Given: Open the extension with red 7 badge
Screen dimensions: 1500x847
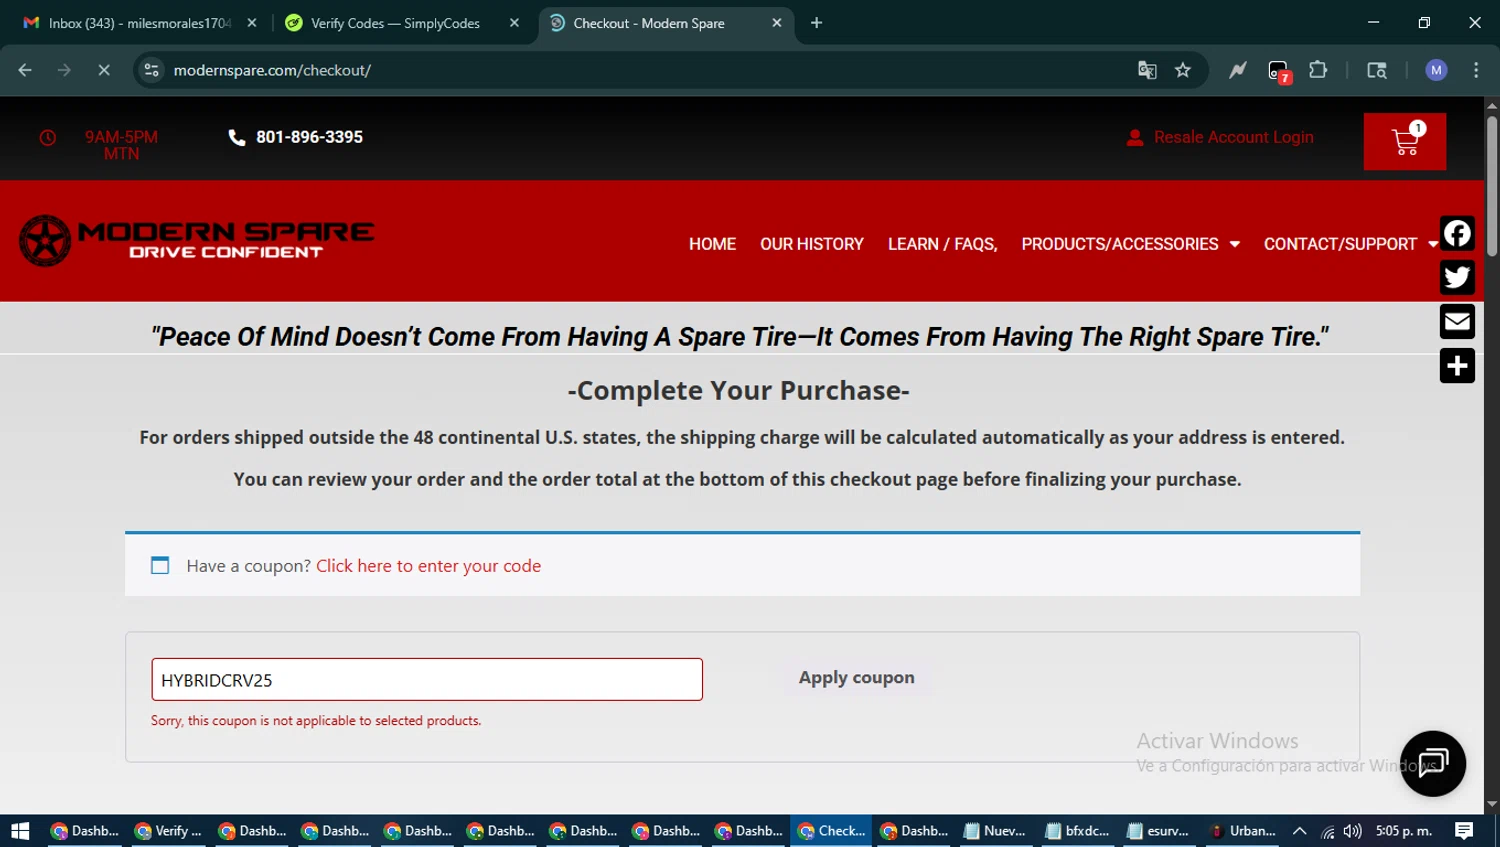Looking at the screenshot, I should (x=1279, y=71).
